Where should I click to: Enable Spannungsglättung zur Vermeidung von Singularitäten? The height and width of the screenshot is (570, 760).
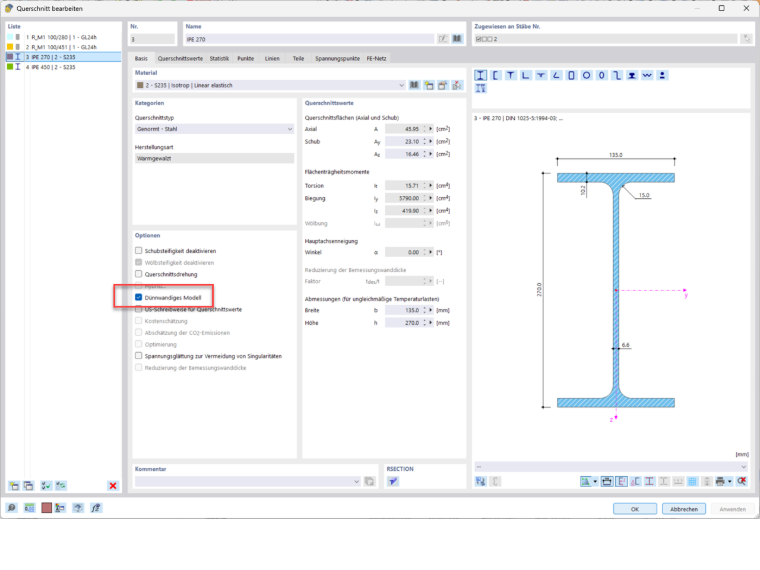pyautogui.click(x=139, y=356)
